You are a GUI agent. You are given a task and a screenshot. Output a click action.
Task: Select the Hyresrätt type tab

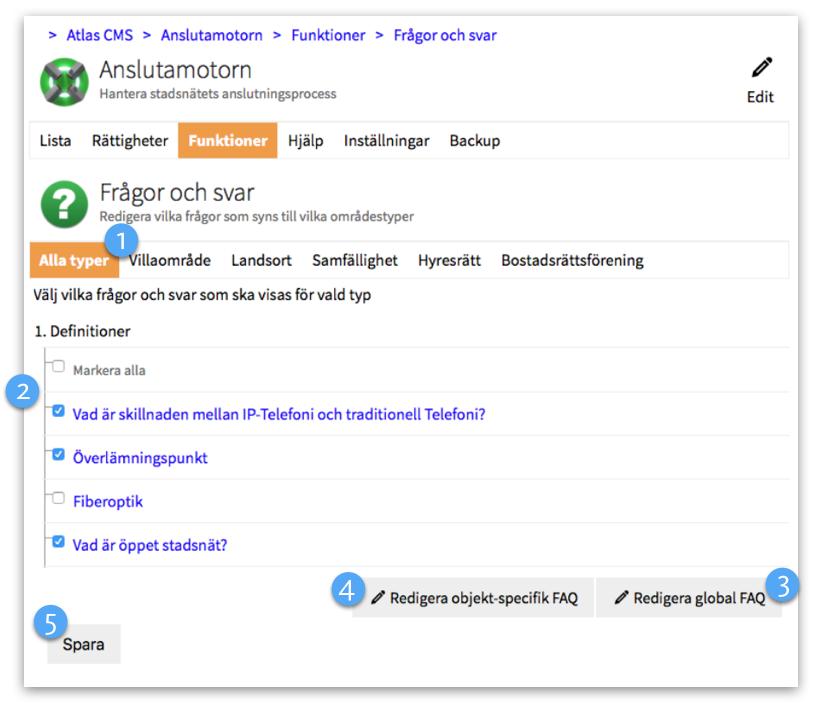449,261
